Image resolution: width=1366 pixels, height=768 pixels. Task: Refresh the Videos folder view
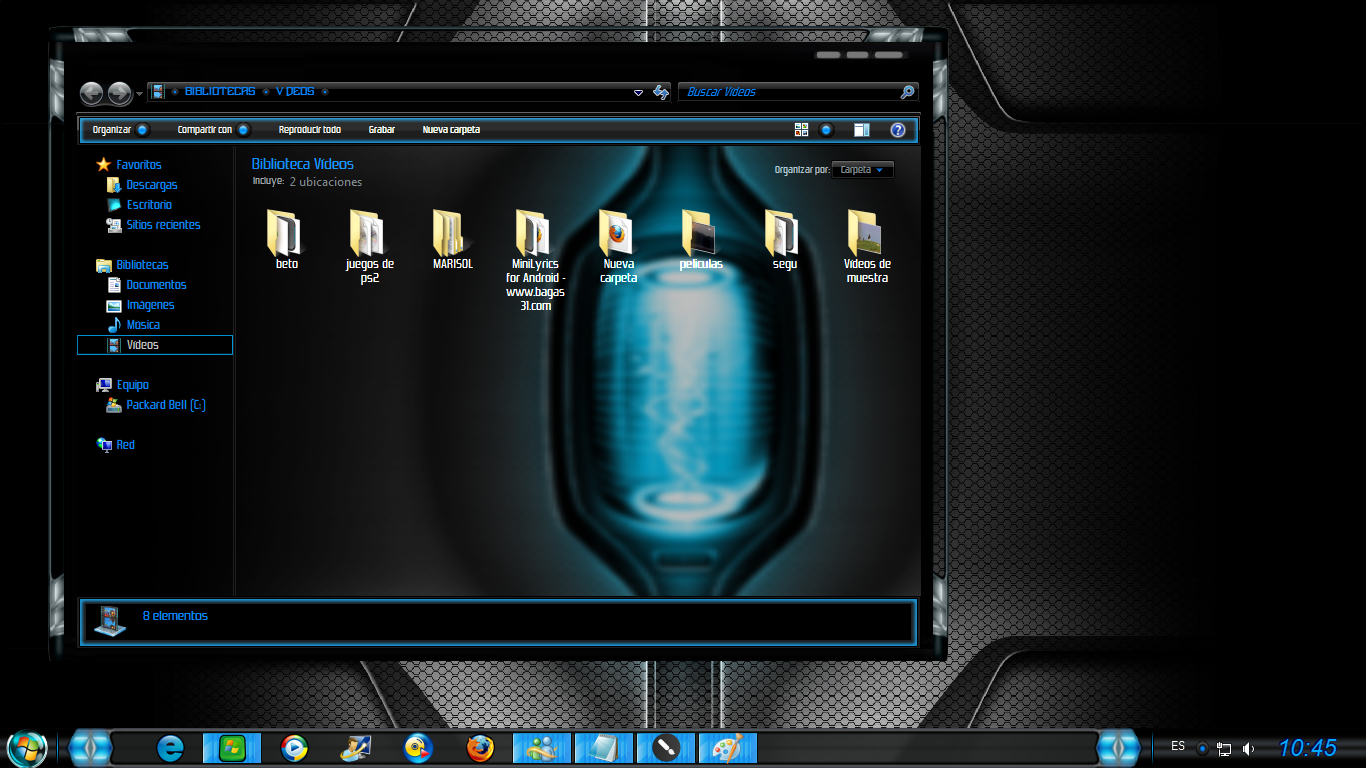[660, 92]
